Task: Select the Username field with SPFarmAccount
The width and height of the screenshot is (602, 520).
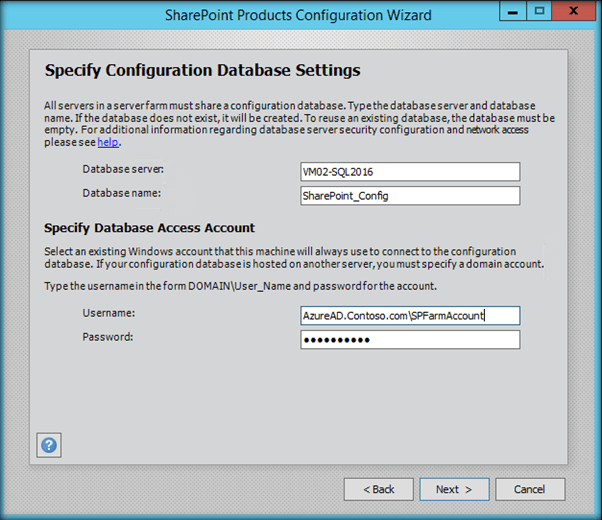Action: [x=410, y=315]
